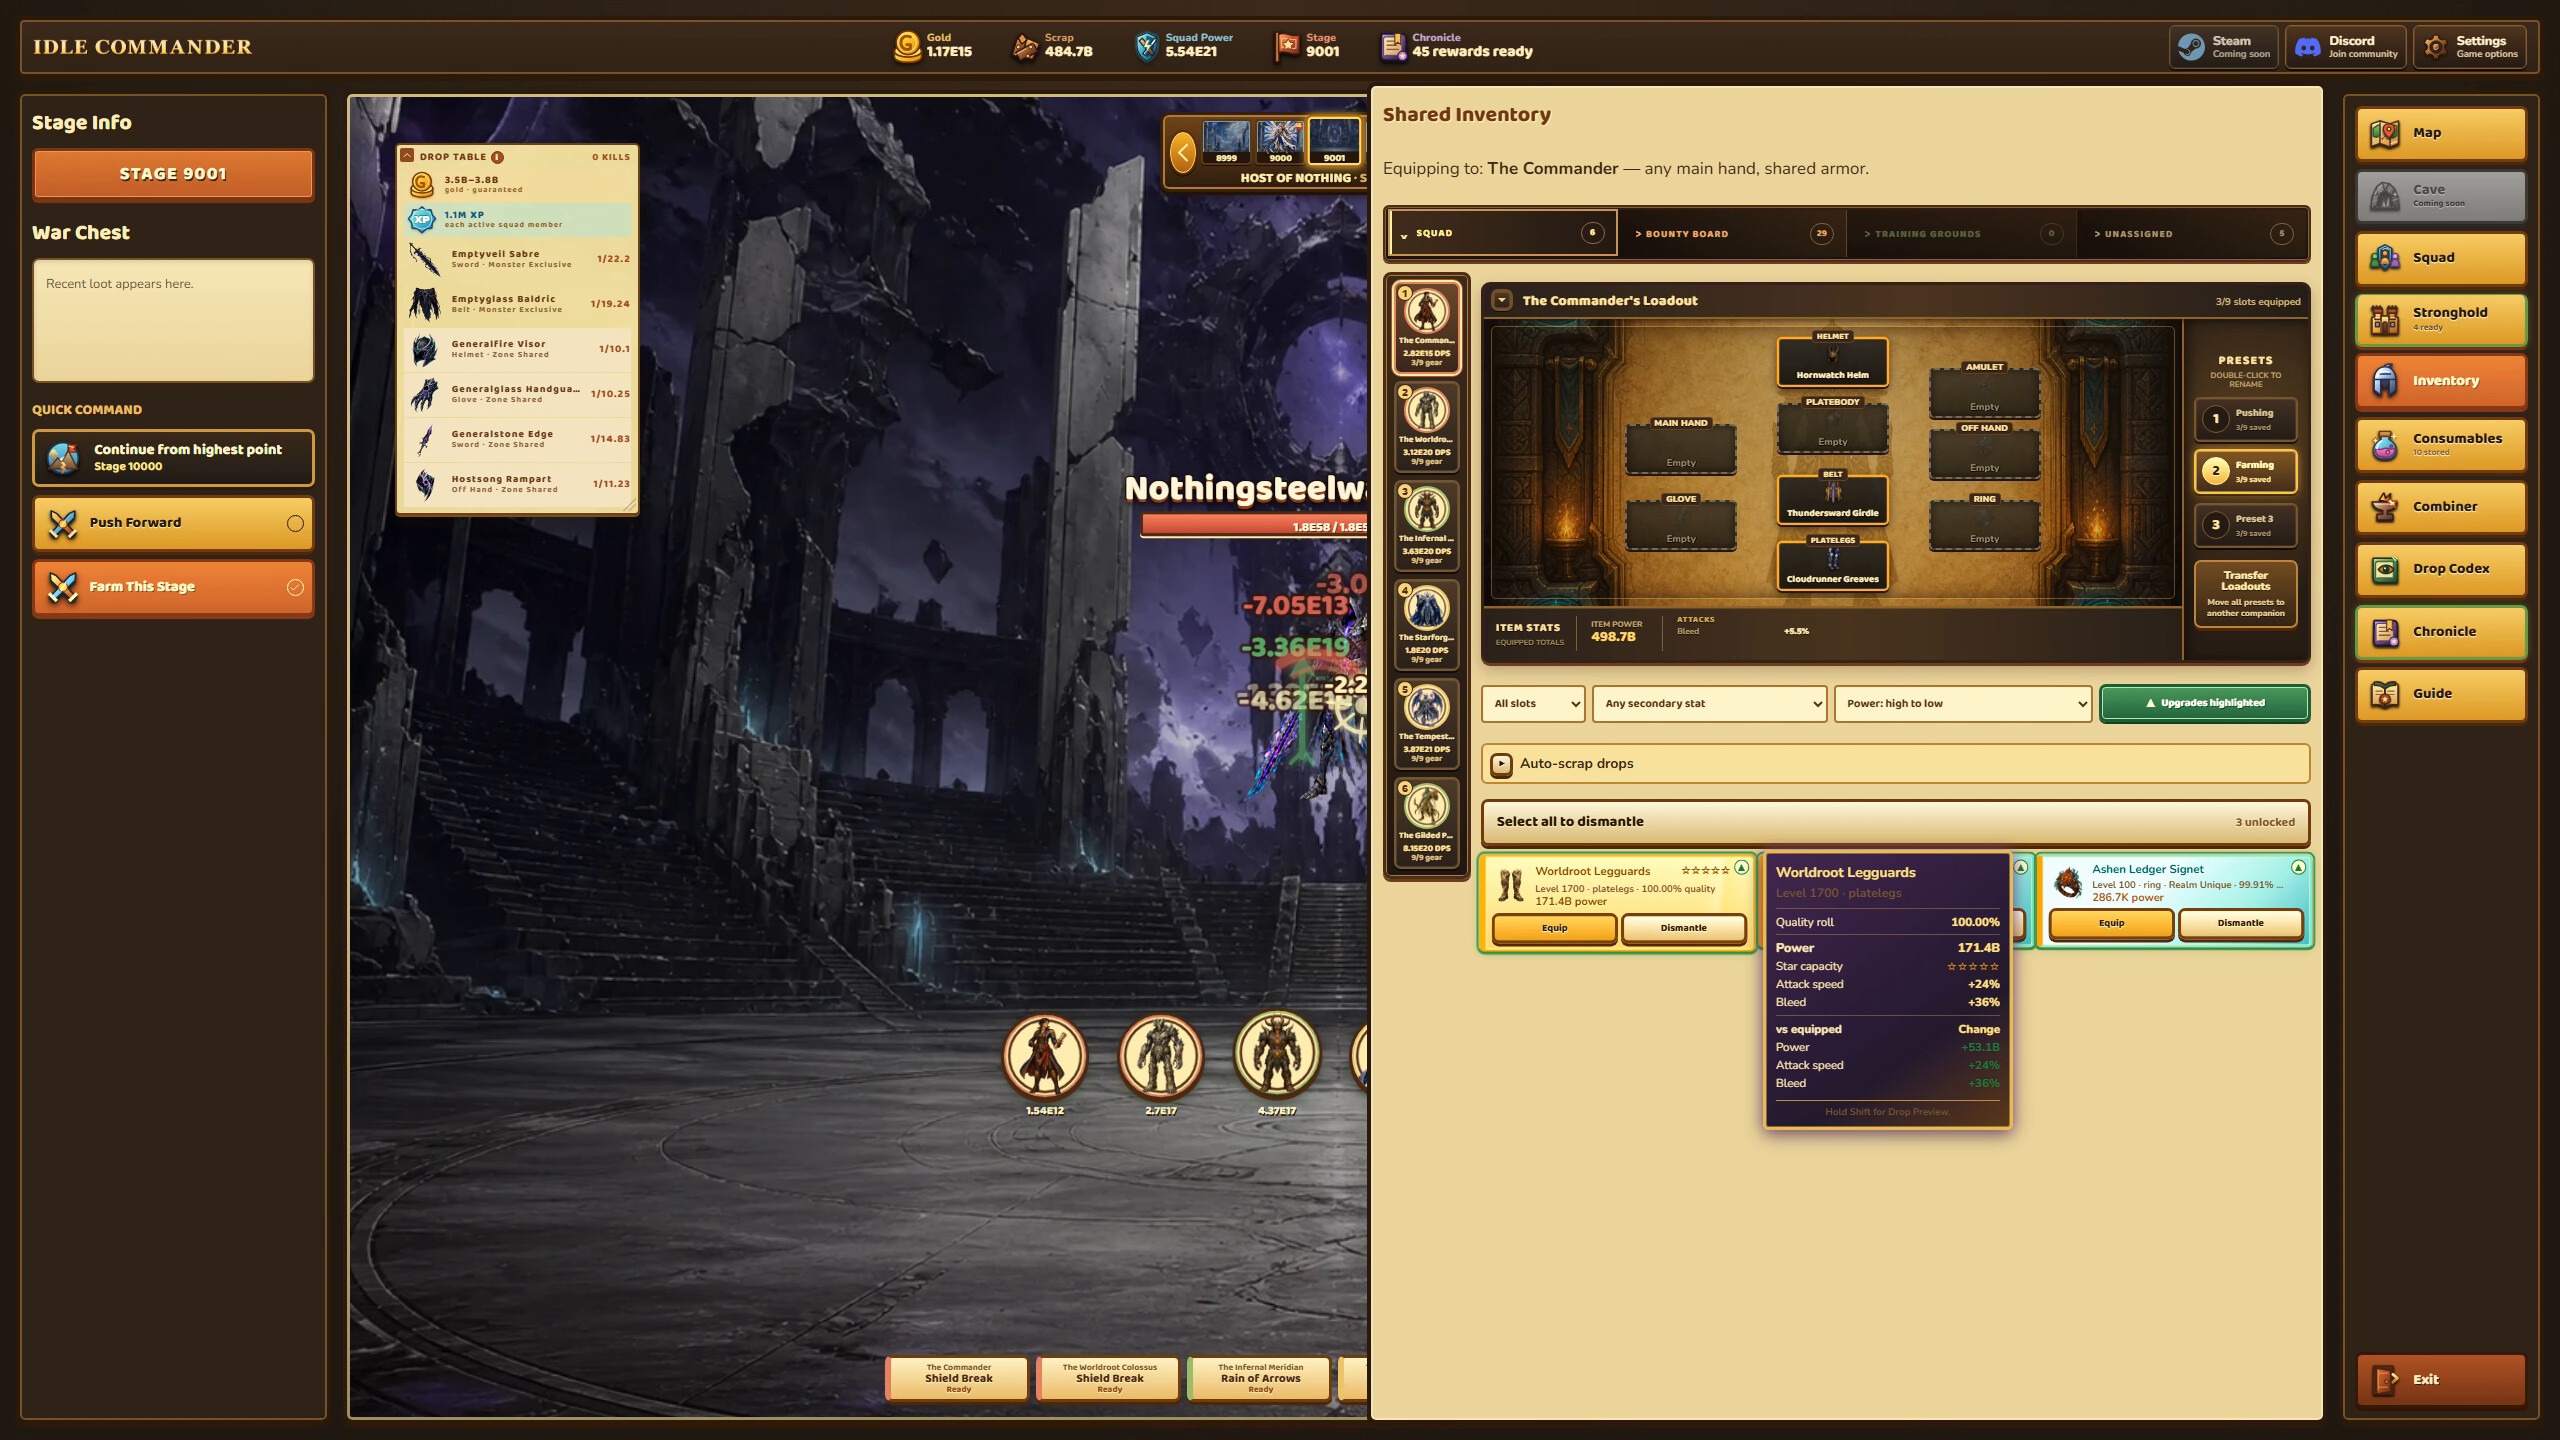
Task: Select Push Forward command
Action: (173, 523)
